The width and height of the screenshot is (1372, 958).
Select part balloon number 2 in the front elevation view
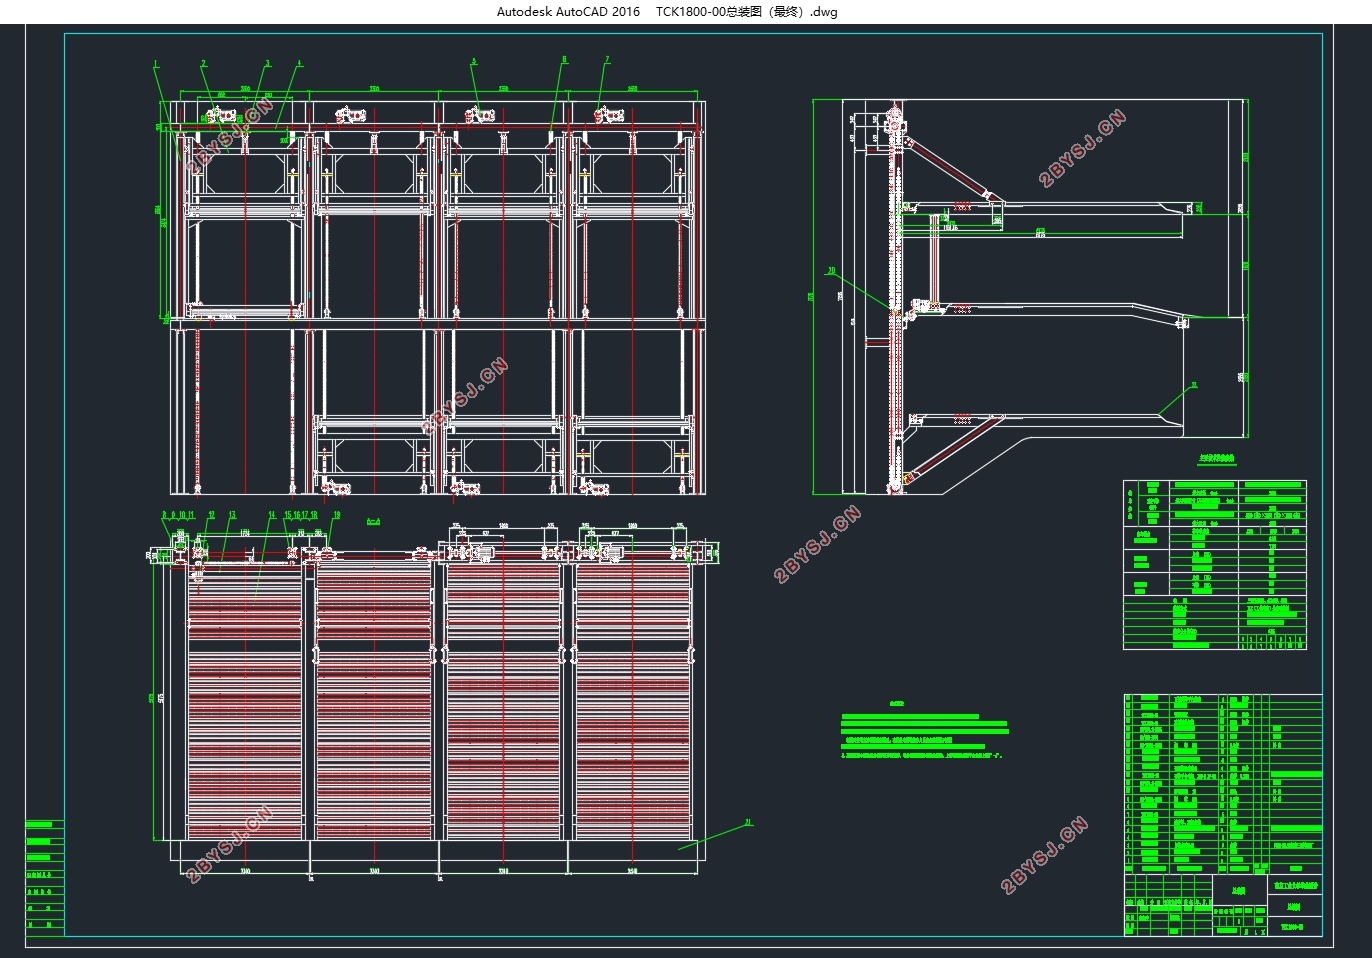pos(203,64)
